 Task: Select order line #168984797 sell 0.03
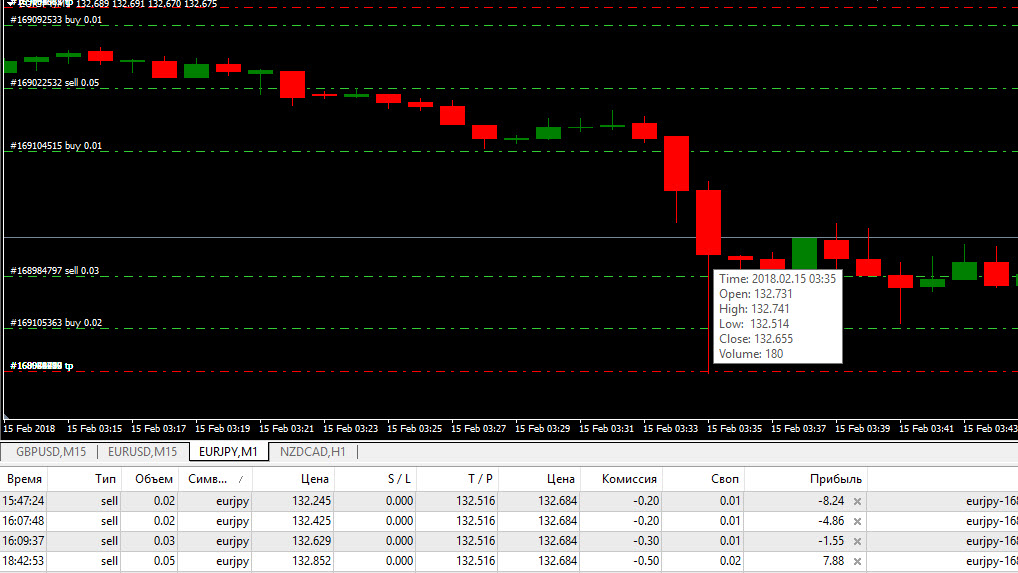55,271
